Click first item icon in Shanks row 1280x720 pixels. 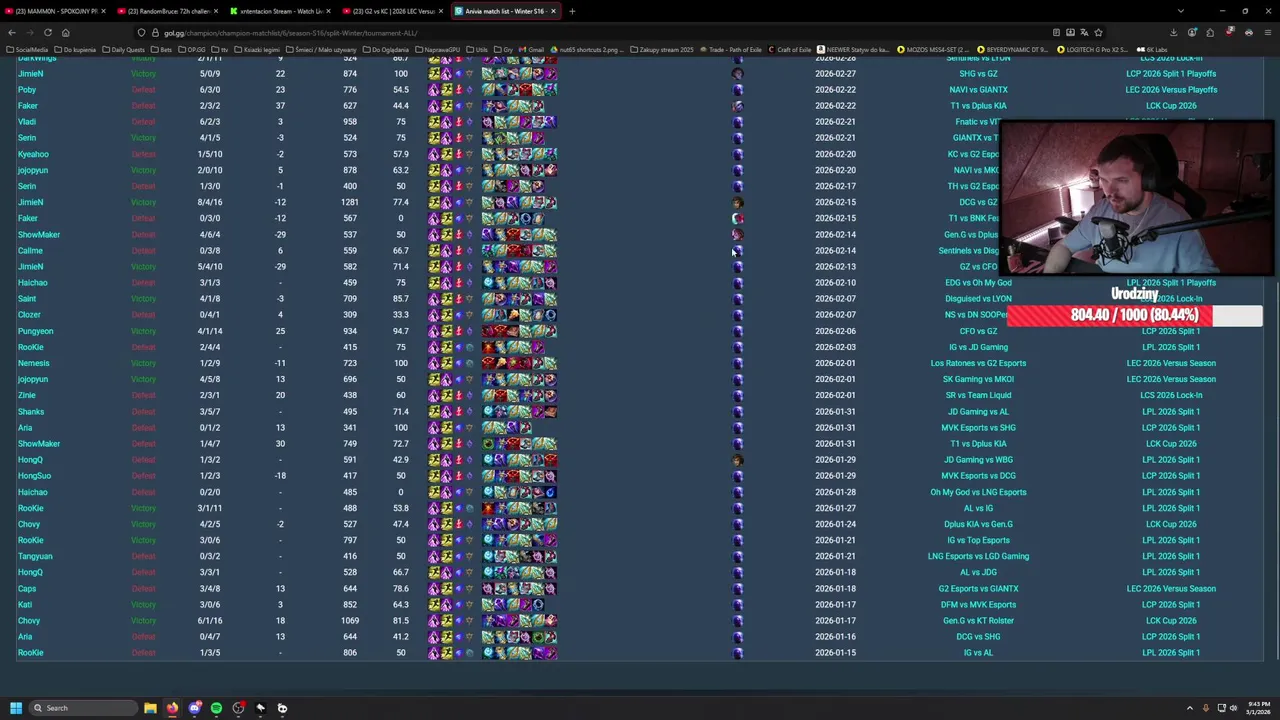[488, 411]
